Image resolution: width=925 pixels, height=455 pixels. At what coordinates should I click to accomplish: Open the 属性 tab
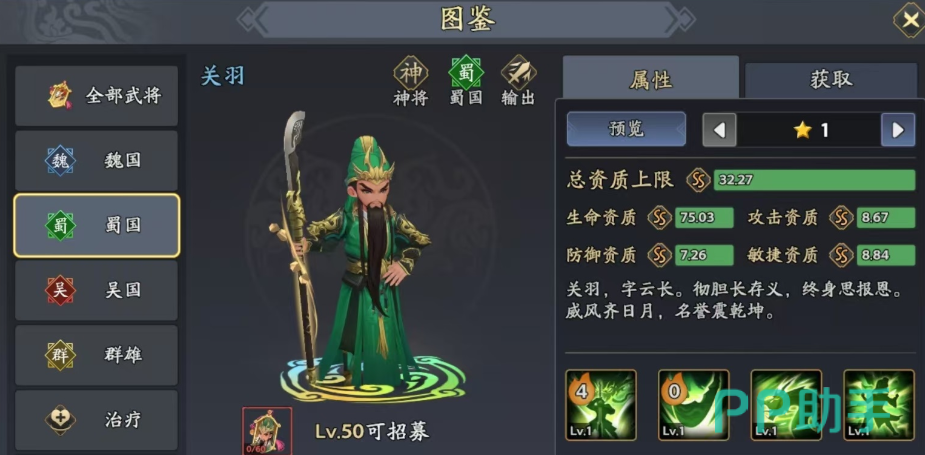[x=651, y=78]
